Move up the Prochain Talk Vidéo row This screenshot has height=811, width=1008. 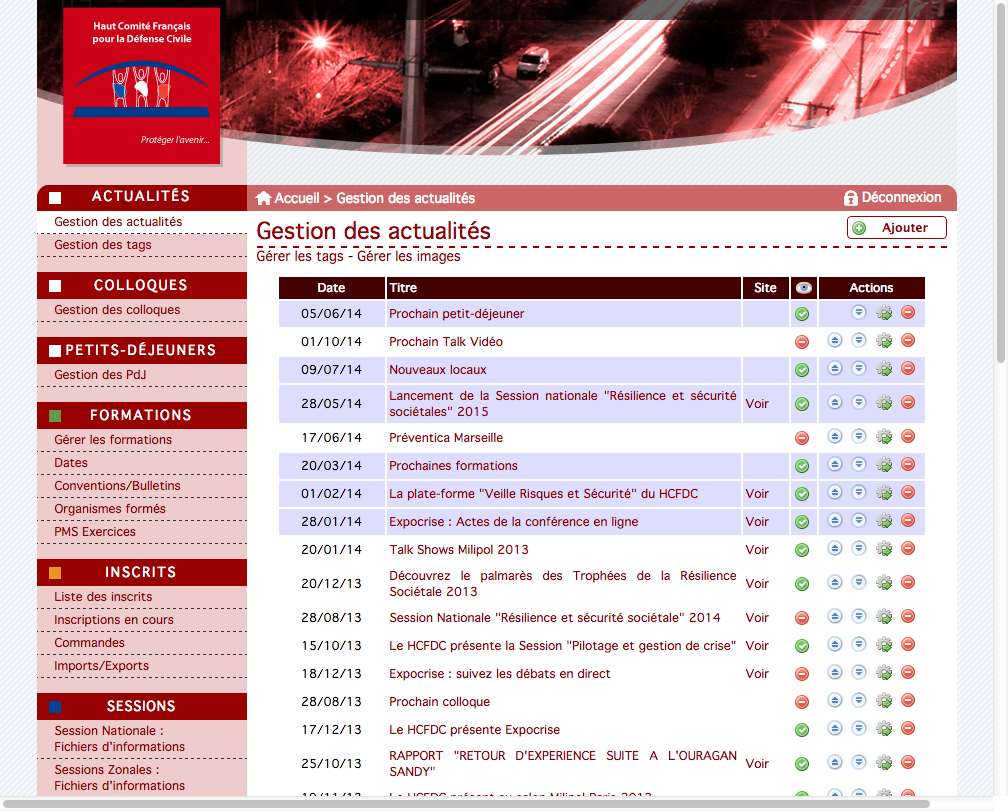pyautogui.click(x=834, y=340)
